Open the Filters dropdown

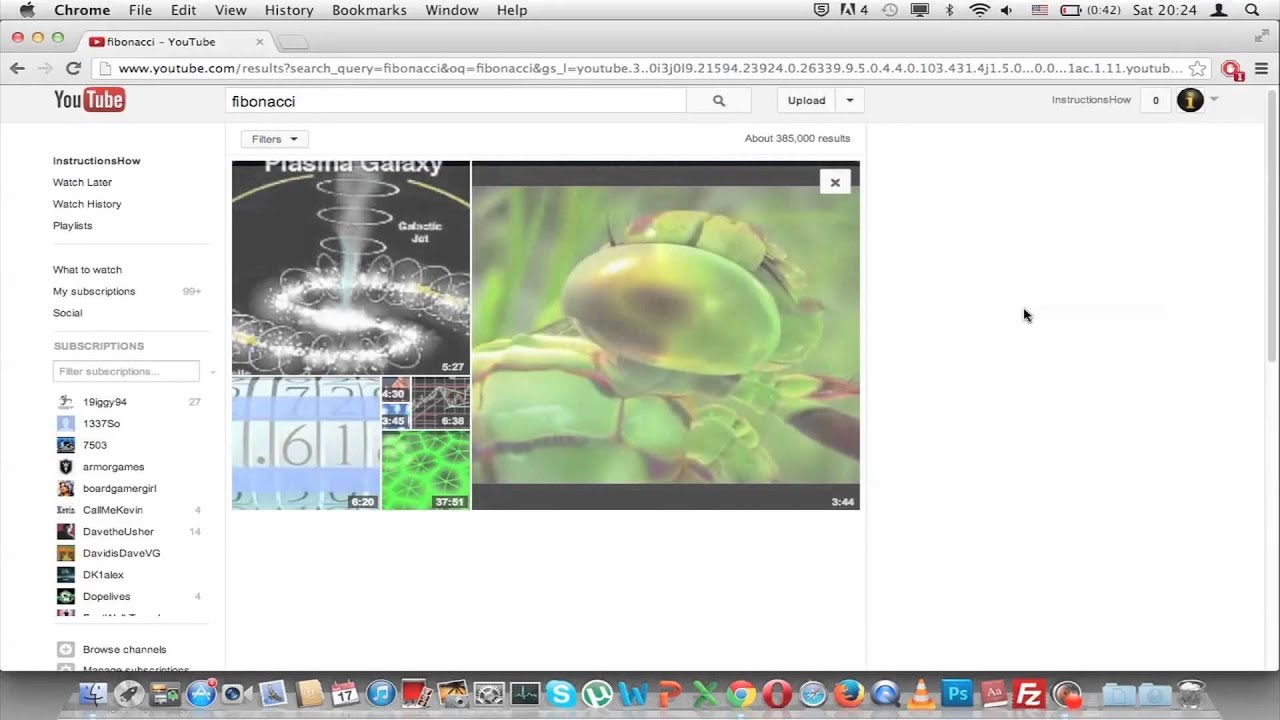[x=274, y=140]
